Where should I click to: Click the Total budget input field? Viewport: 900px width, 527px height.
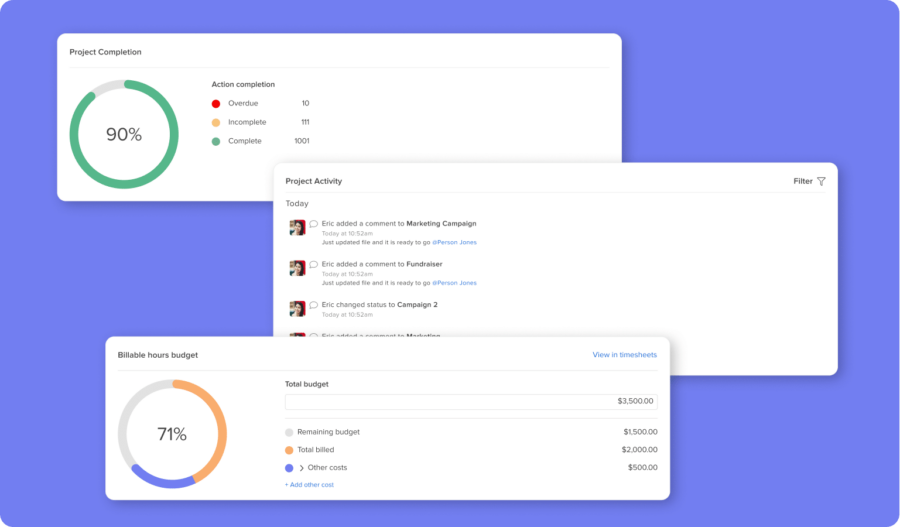tap(471, 401)
